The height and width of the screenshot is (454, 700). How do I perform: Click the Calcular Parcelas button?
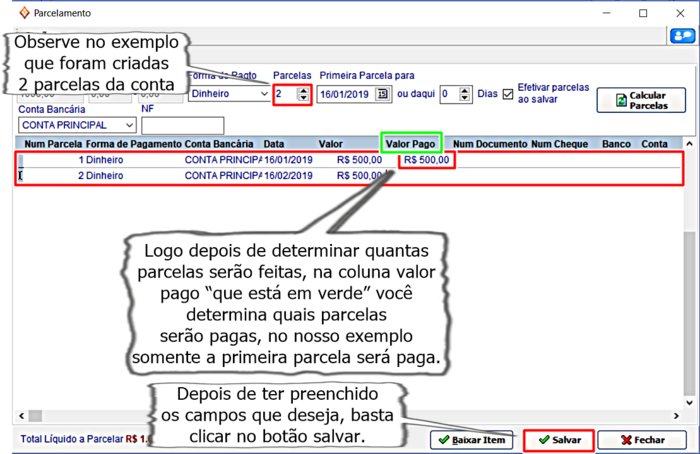coord(640,100)
